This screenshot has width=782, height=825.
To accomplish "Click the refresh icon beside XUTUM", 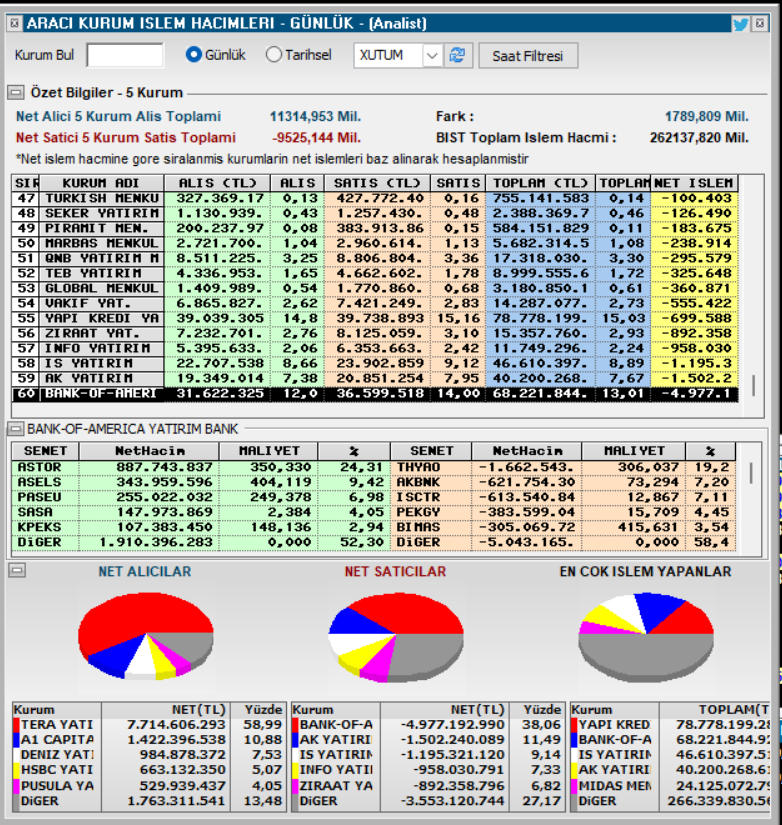I will click(457, 55).
